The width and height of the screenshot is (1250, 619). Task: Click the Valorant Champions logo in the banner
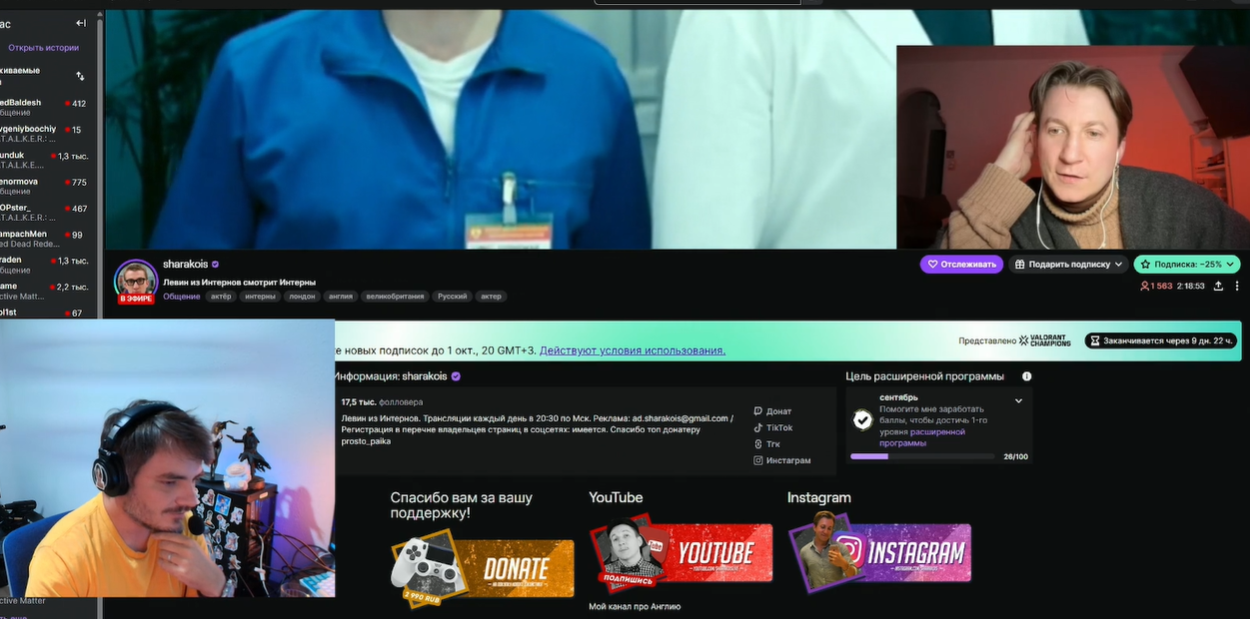click(1044, 341)
